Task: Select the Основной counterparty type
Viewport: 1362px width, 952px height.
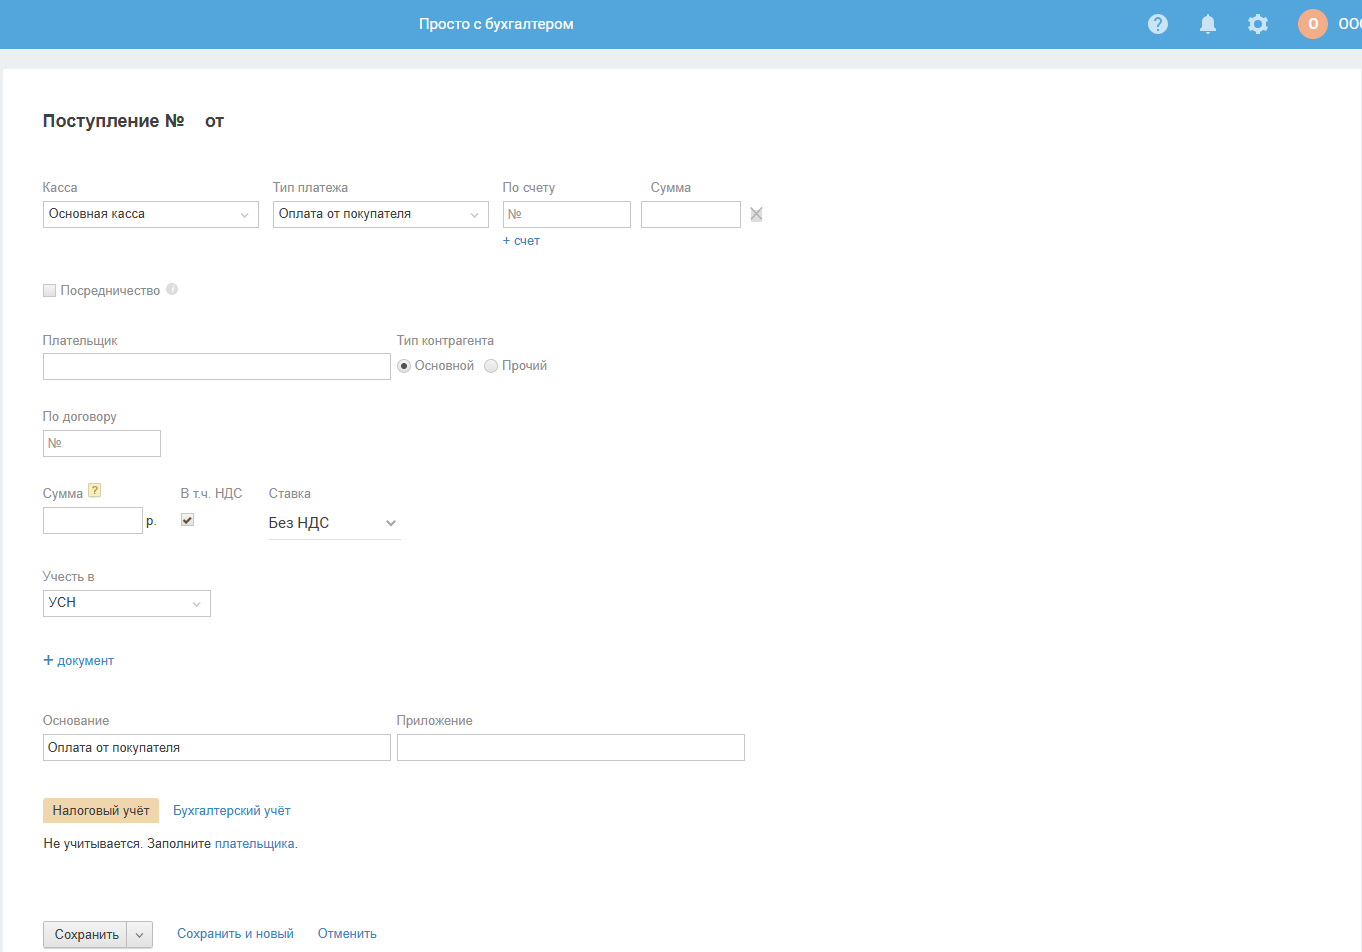Action: click(404, 366)
